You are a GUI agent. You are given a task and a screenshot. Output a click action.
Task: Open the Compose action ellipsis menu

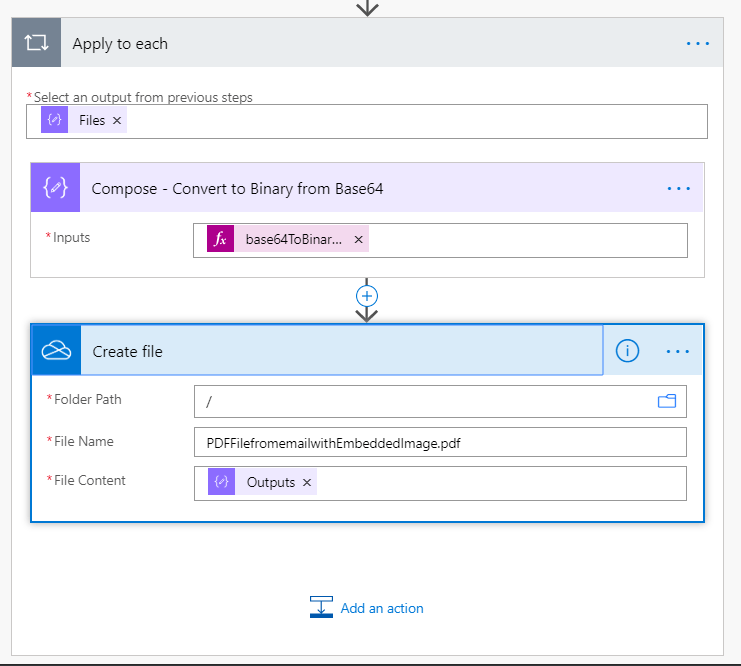tap(678, 188)
